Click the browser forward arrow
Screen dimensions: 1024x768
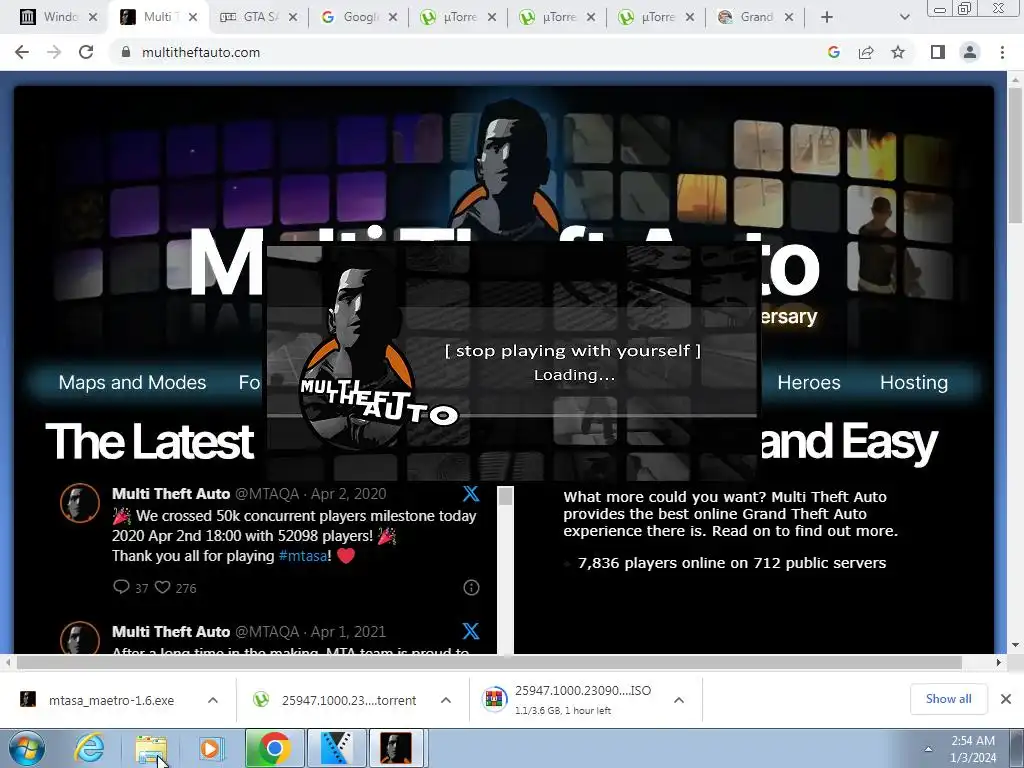click(54, 52)
